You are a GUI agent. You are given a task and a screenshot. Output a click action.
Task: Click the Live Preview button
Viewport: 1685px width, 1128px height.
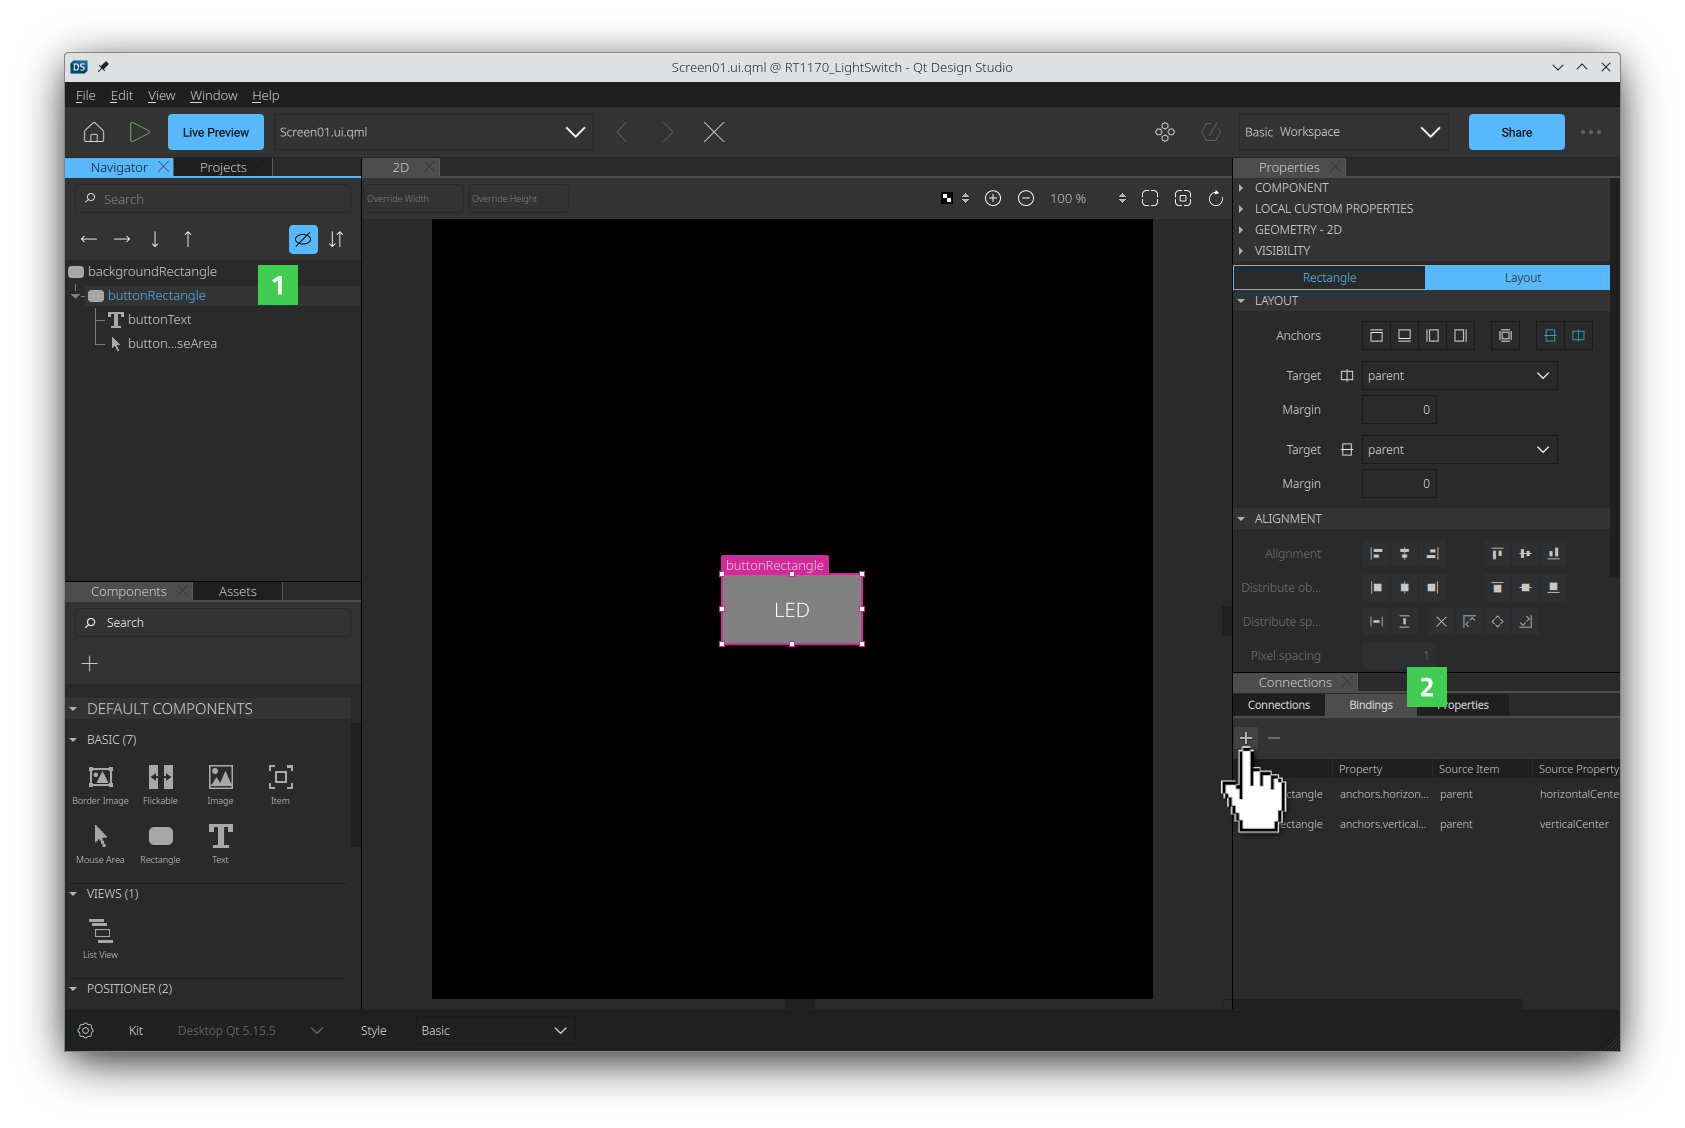[x=216, y=132]
